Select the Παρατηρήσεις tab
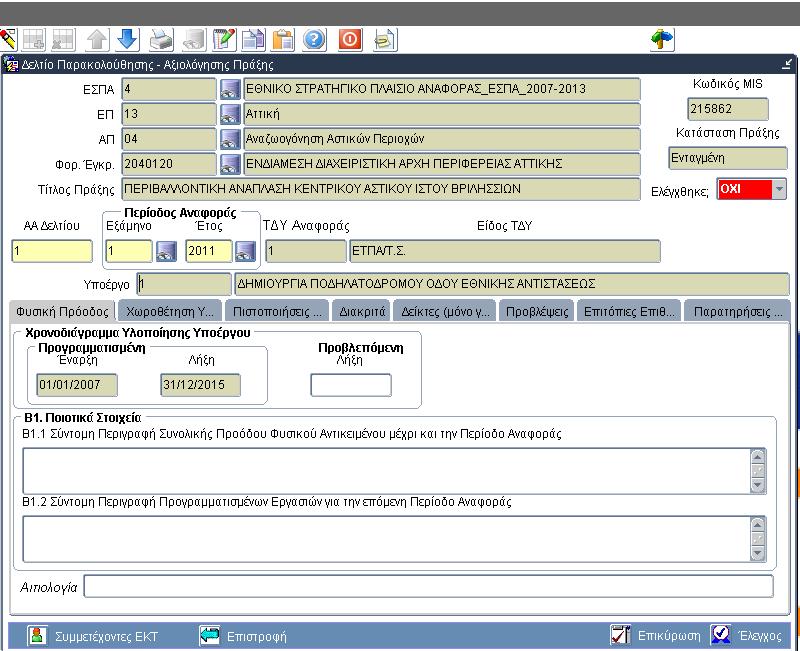The width and height of the screenshot is (800, 651). click(x=737, y=311)
